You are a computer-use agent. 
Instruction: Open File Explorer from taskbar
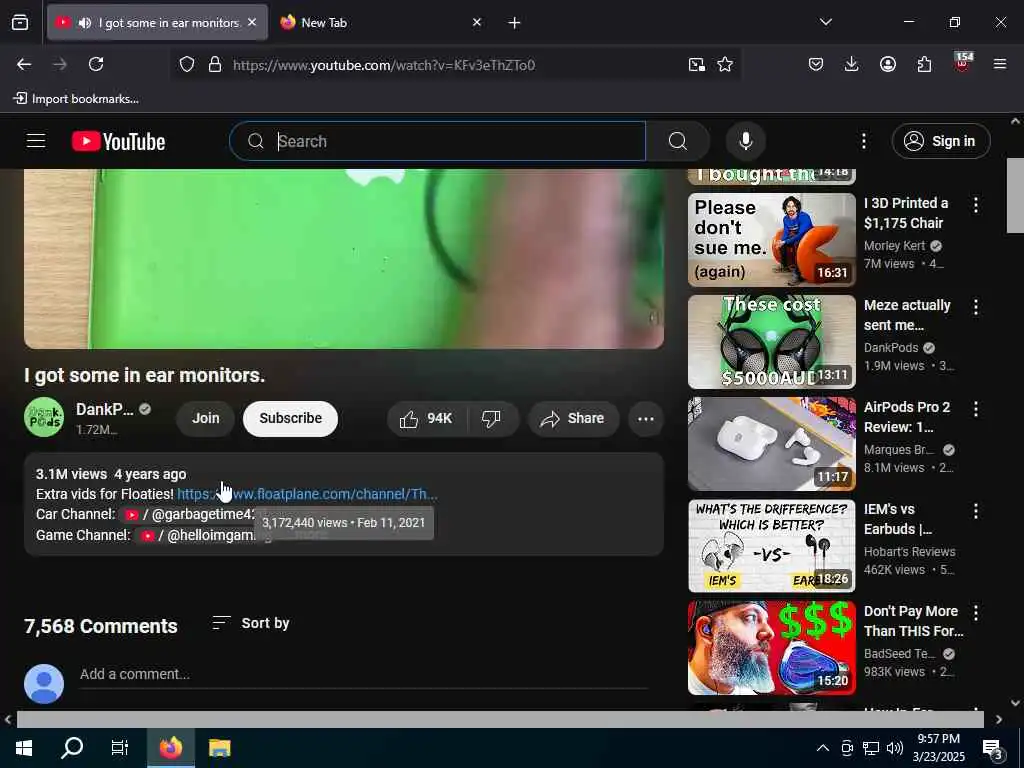[219, 748]
